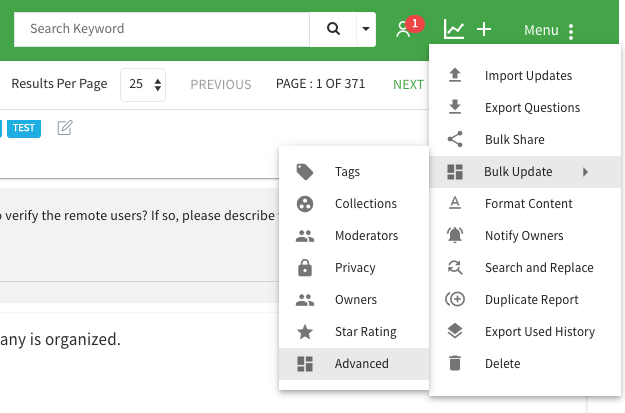
Task: Click the vertical three-dots icon beside Menu
Action: pos(571,32)
